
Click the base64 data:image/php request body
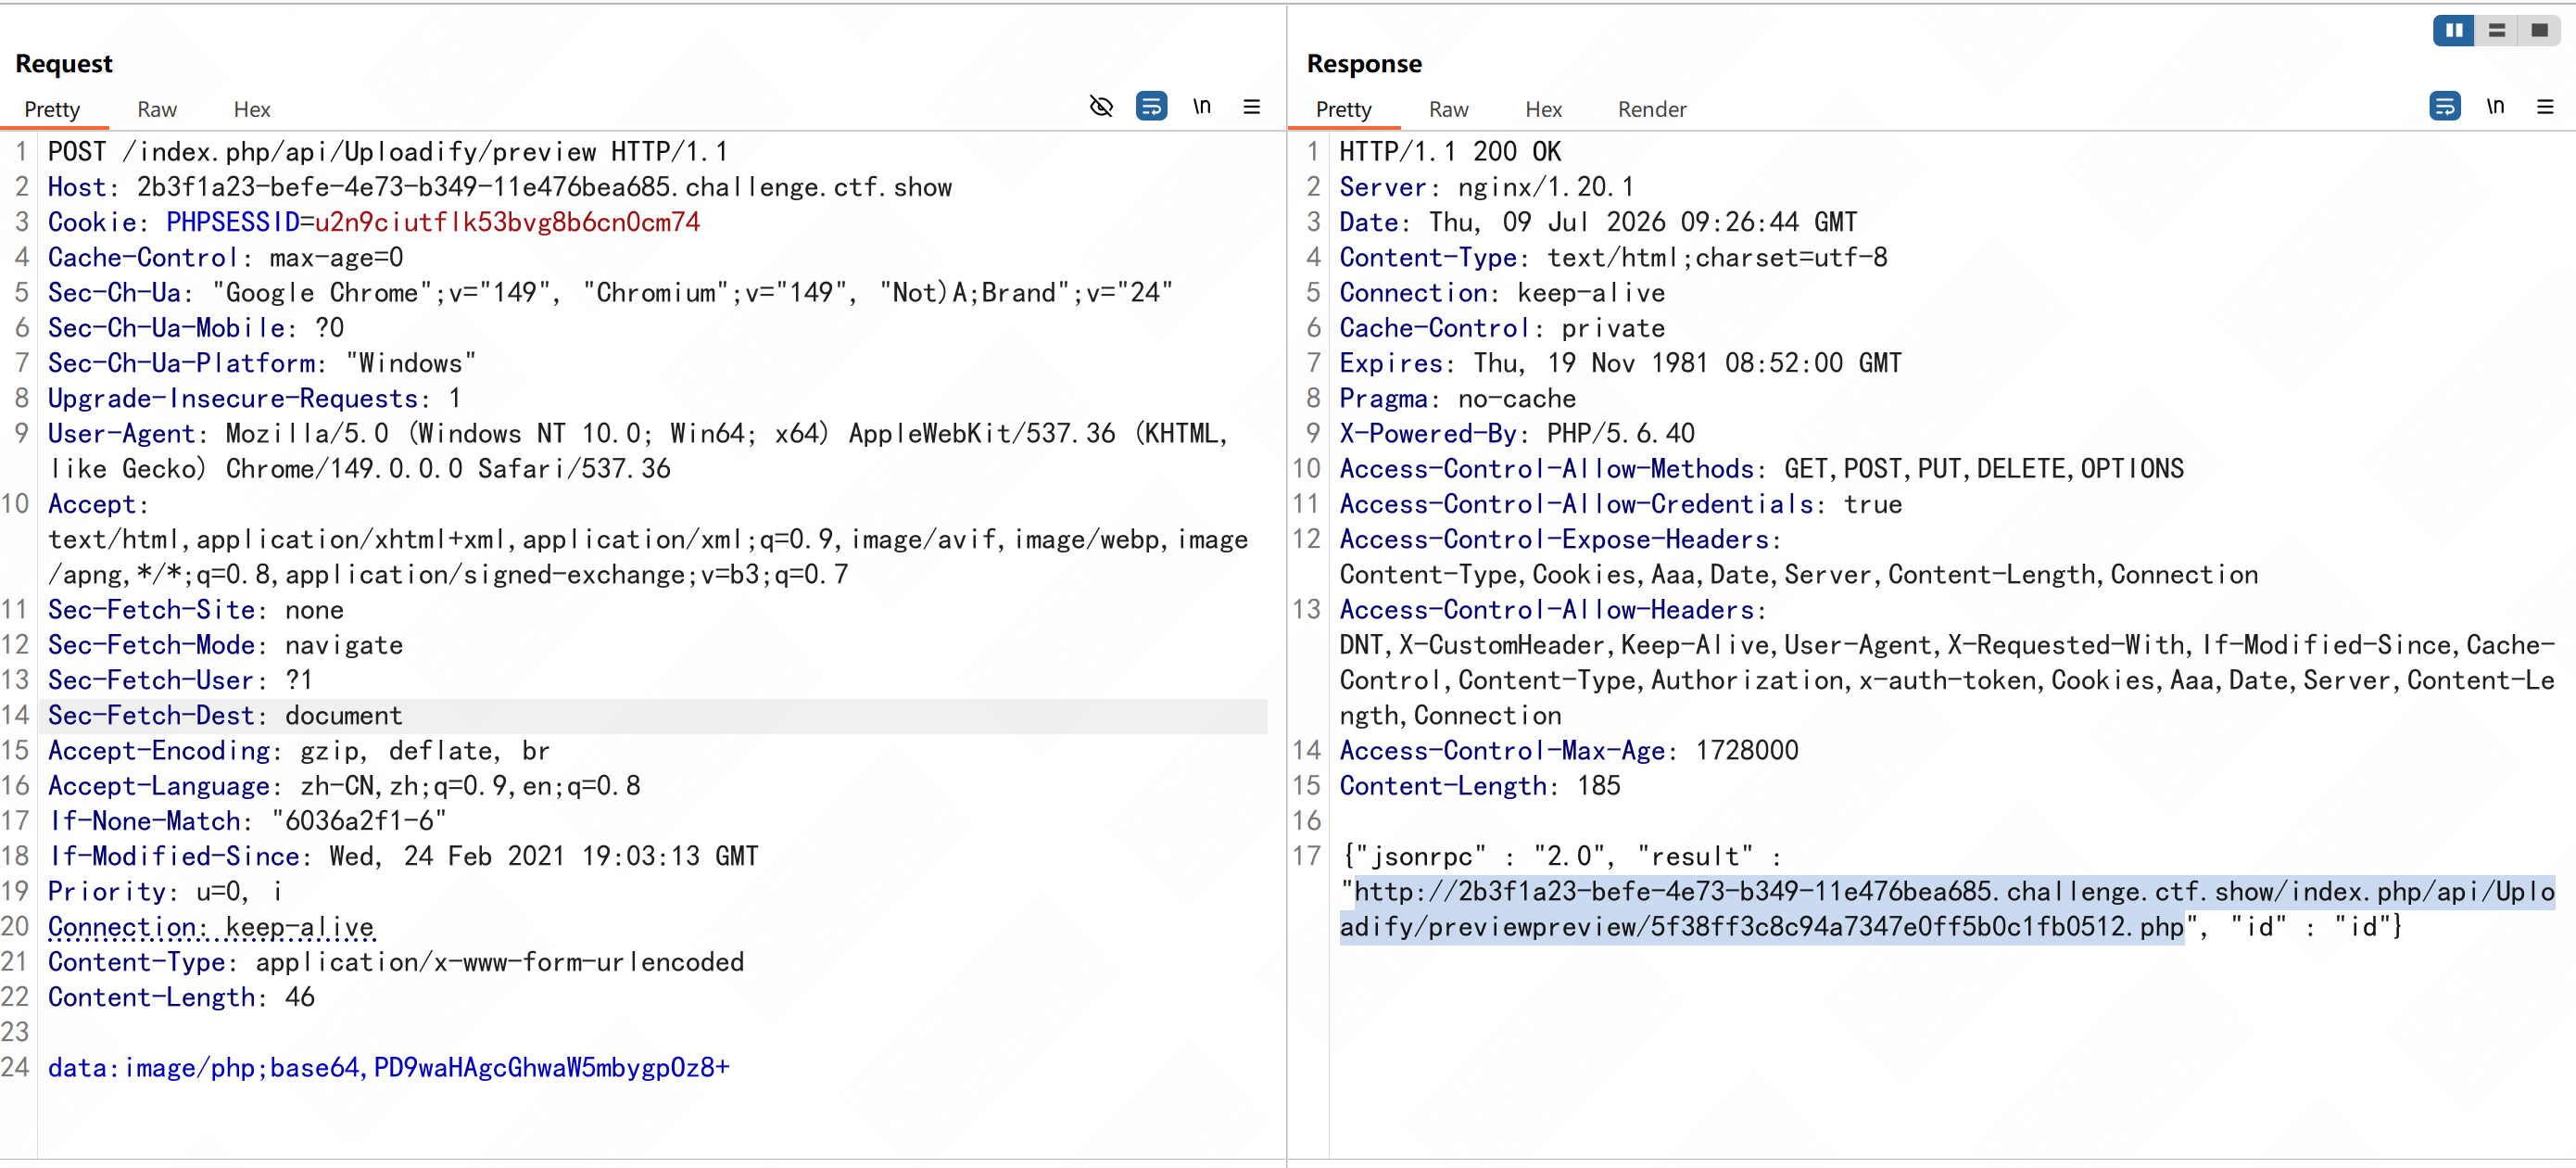[389, 1068]
